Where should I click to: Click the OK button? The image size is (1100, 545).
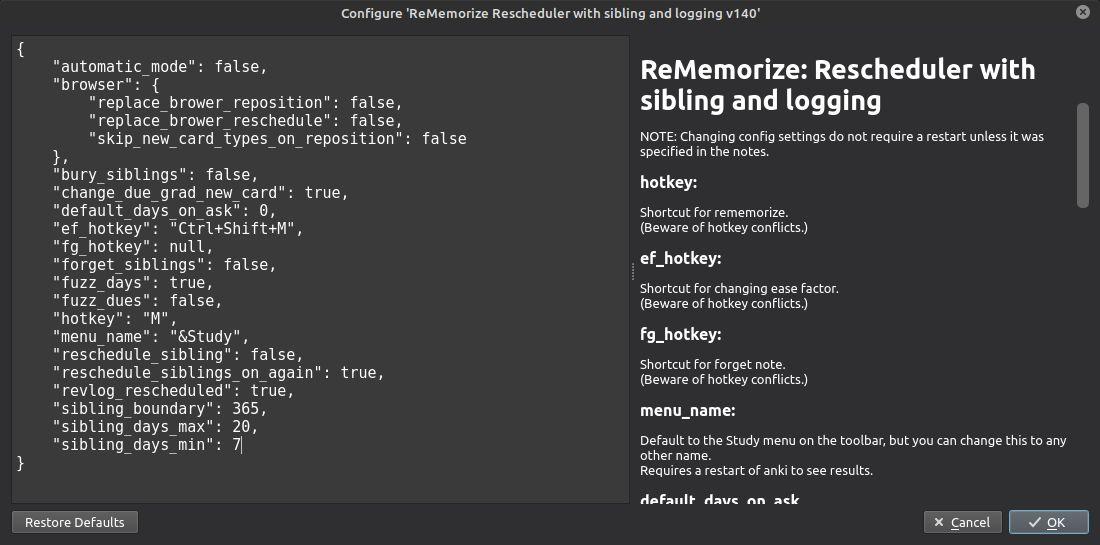tap(1048, 522)
